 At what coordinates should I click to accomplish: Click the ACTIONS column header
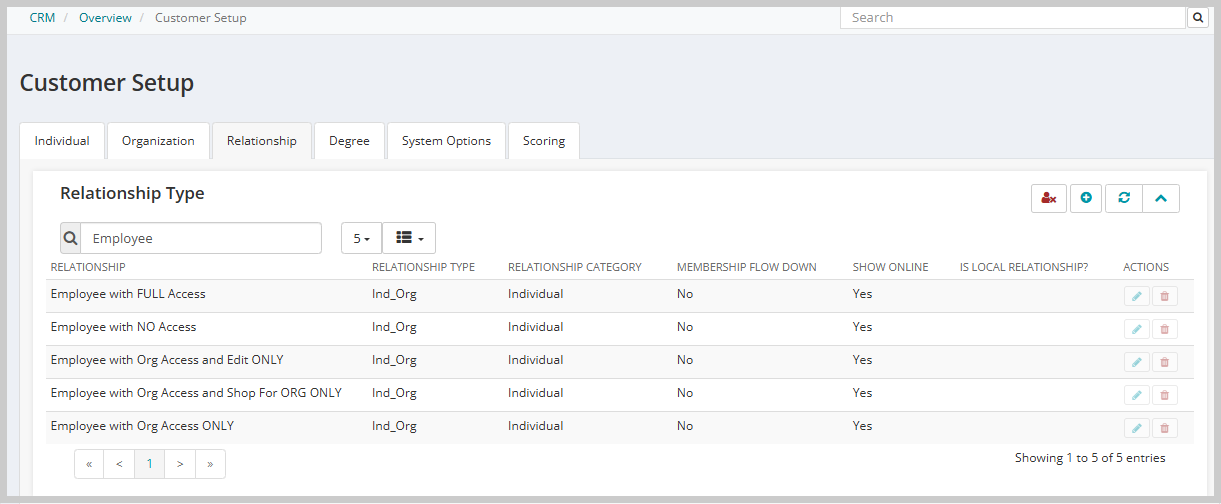pyautogui.click(x=1146, y=267)
